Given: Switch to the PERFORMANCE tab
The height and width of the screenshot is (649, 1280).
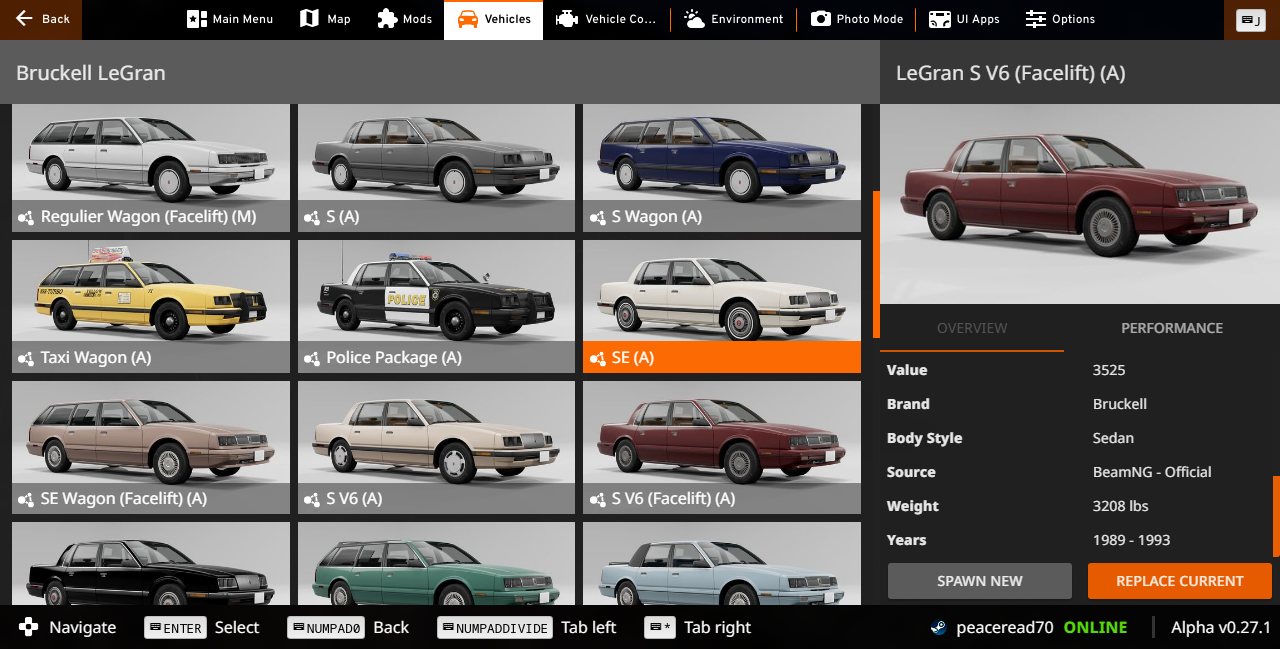Looking at the screenshot, I should [x=1172, y=328].
